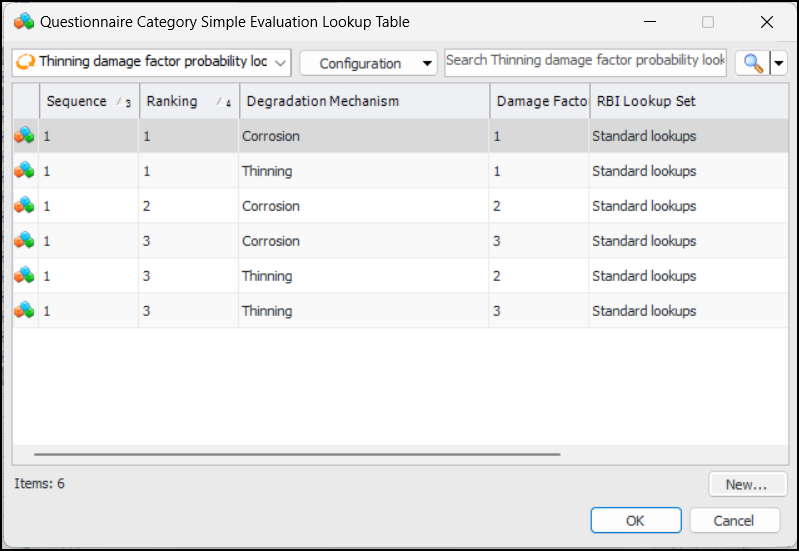799x551 pixels.
Task: Click the window title bar app icon
Action: click(x=24, y=21)
